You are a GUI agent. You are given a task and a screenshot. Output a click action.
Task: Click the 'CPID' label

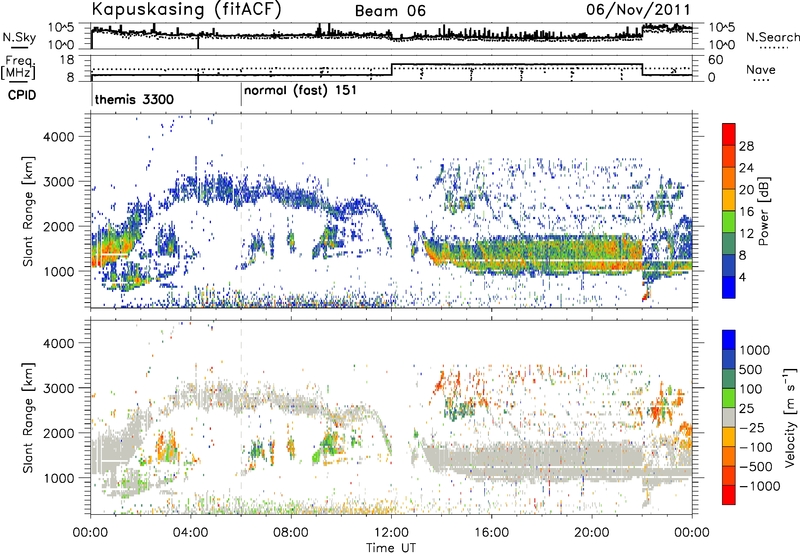pyautogui.click(x=22, y=95)
